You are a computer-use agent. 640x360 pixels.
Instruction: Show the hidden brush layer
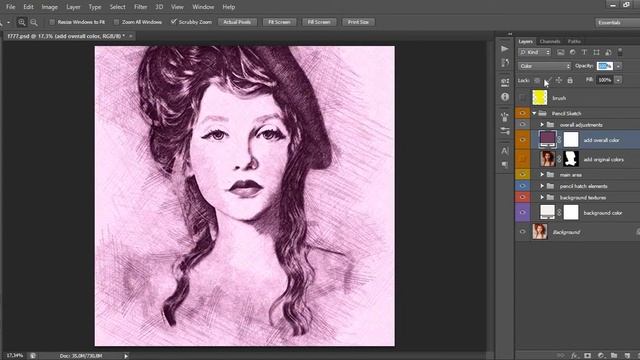pos(522,98)
